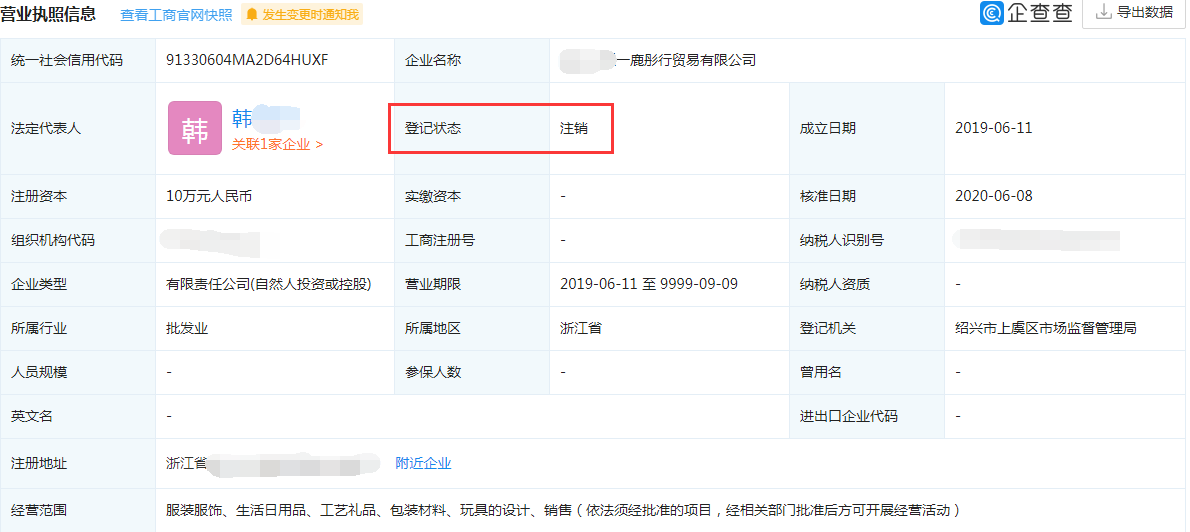Click the 经营范围 business scope description text

coord(563,510)
